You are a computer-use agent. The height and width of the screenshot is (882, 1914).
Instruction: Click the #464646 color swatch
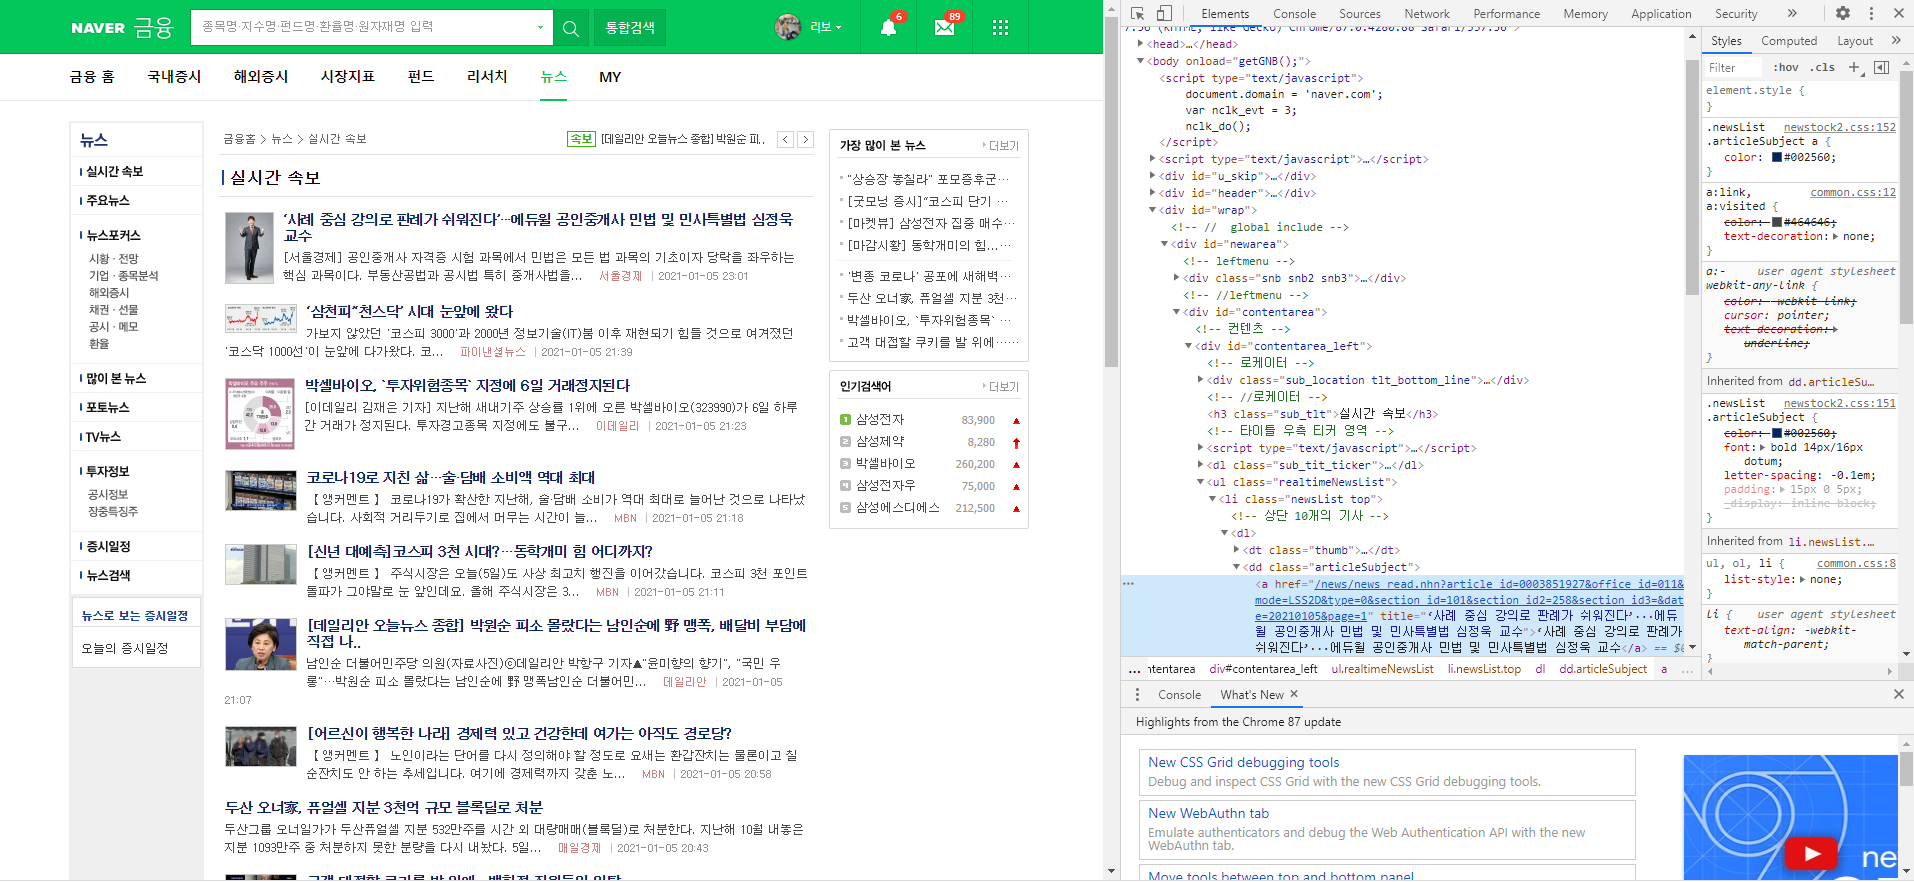tap(1777, 222)
